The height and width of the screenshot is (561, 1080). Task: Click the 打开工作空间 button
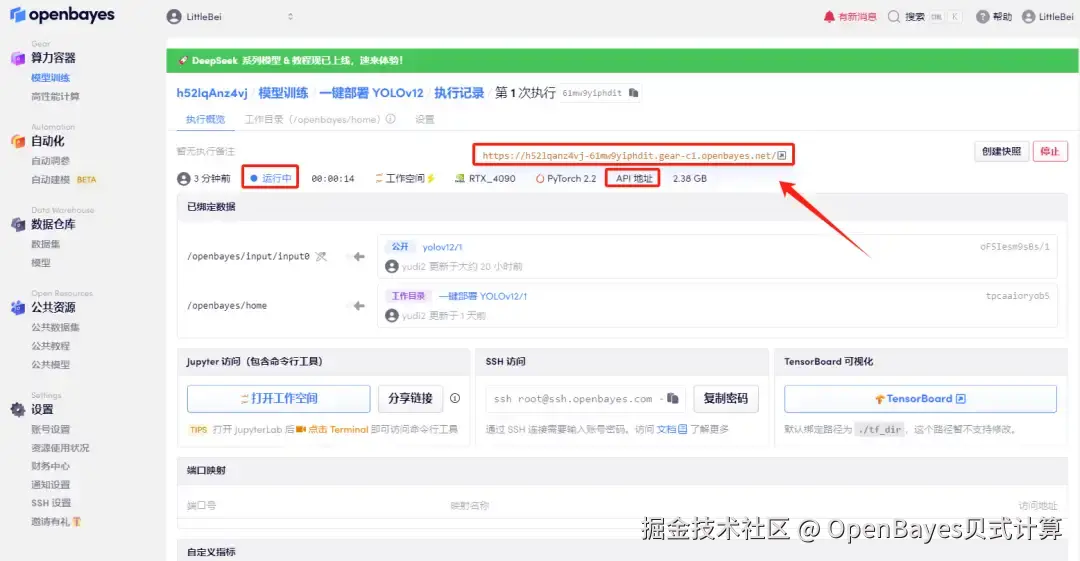click(278, 398)
